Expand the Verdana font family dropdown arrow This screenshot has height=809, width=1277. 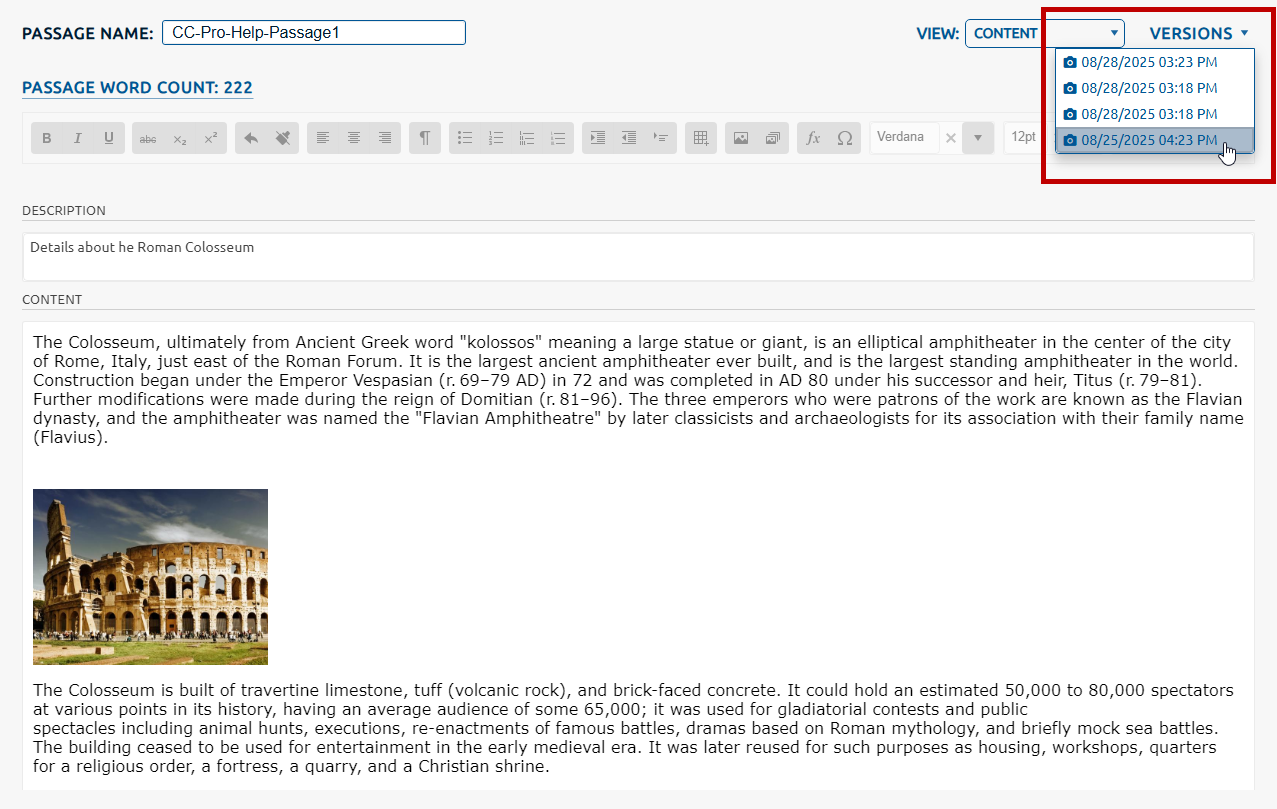coord(977,138)
